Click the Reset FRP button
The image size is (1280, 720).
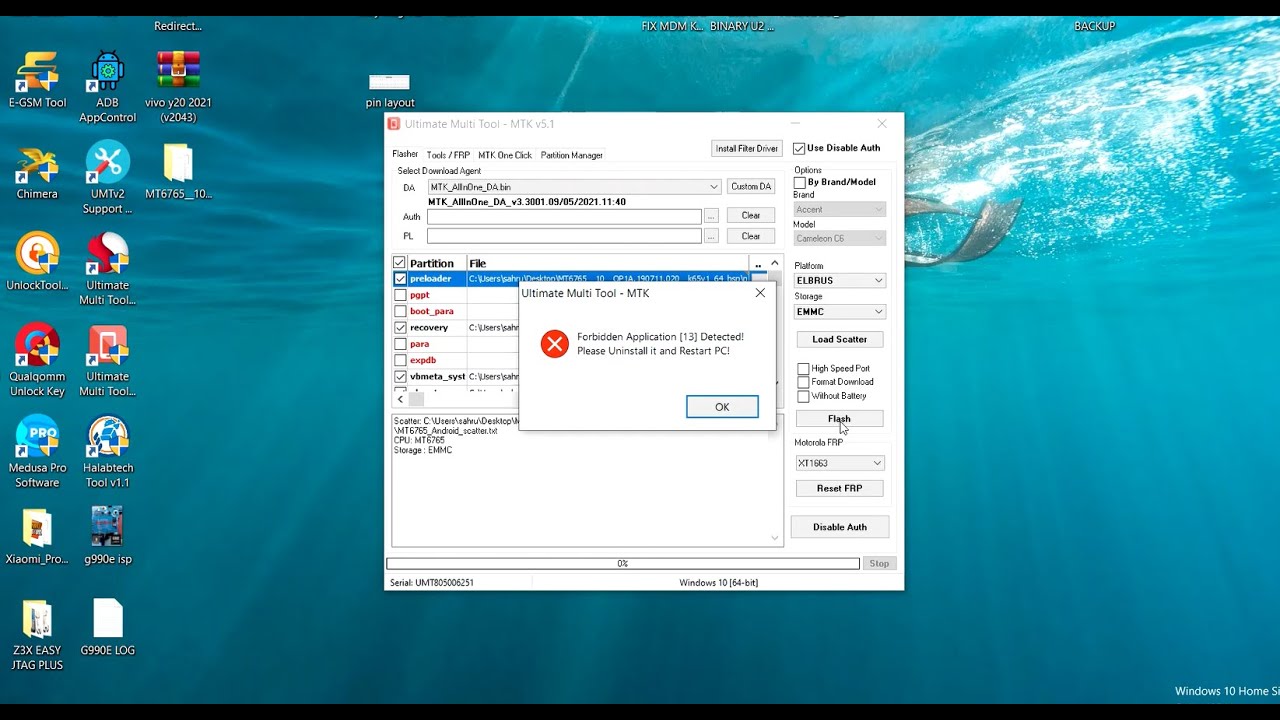840,488
